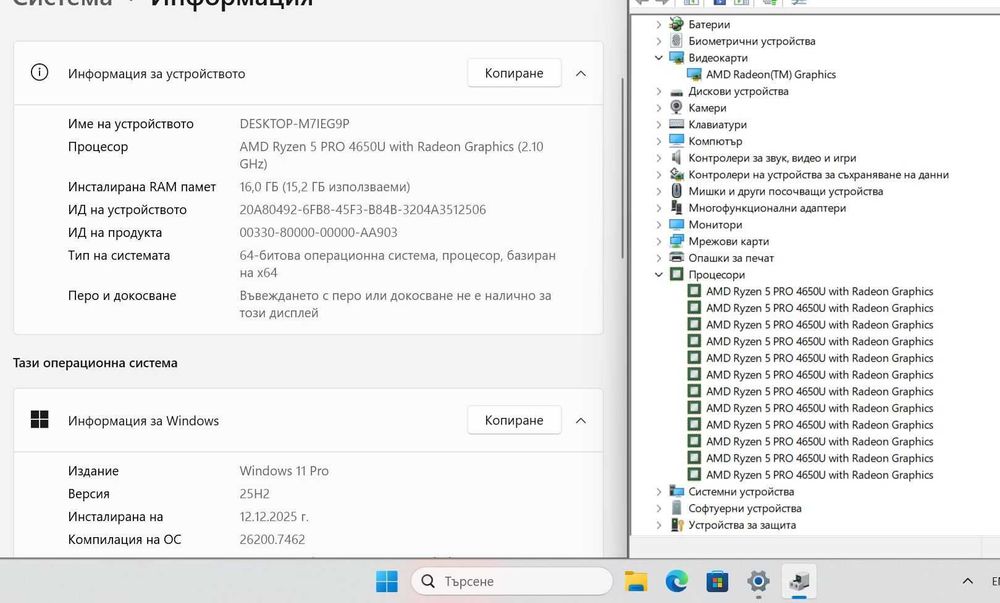Click the storage controllers icon
1000x603 pixels.
[x=676, y=174]
